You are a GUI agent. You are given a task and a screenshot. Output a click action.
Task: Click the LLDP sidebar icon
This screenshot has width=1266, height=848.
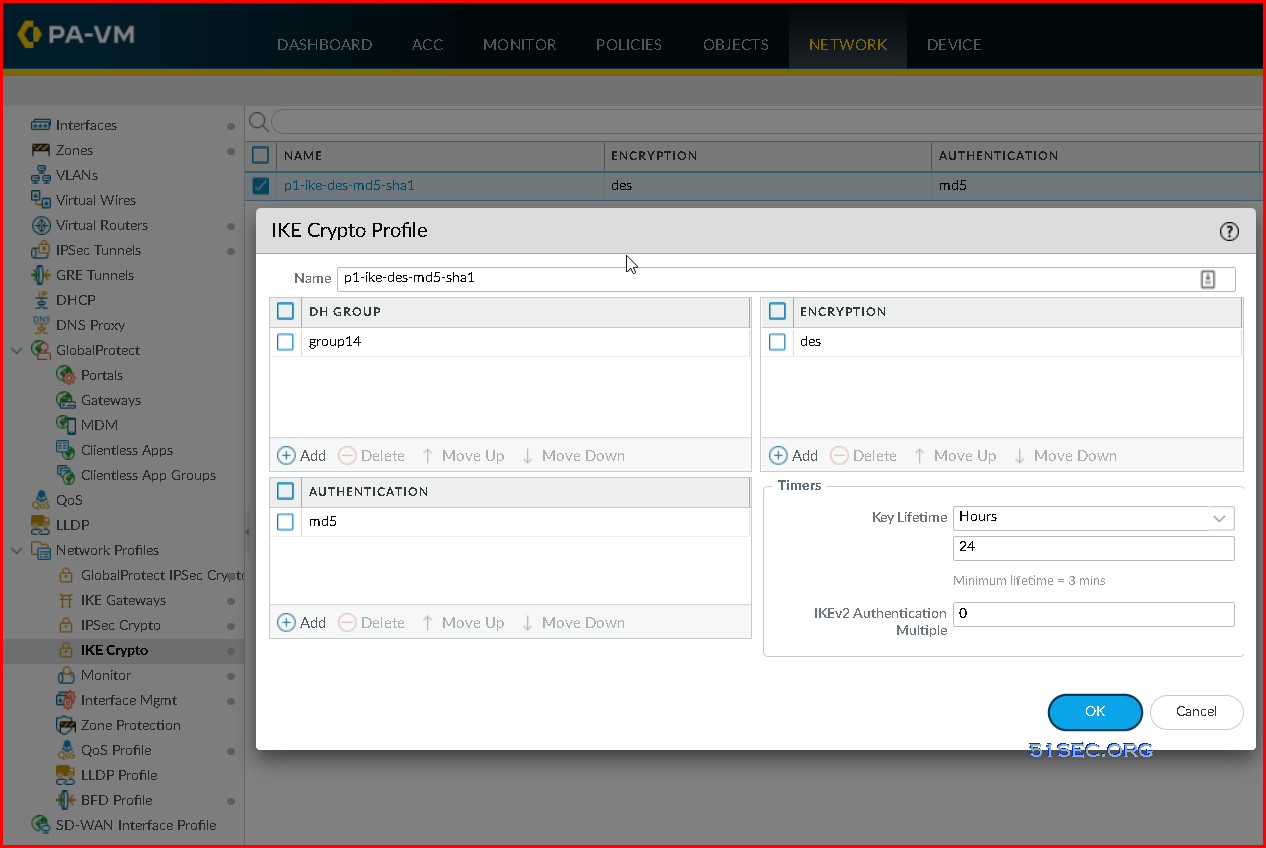click(x=40, y=525)
